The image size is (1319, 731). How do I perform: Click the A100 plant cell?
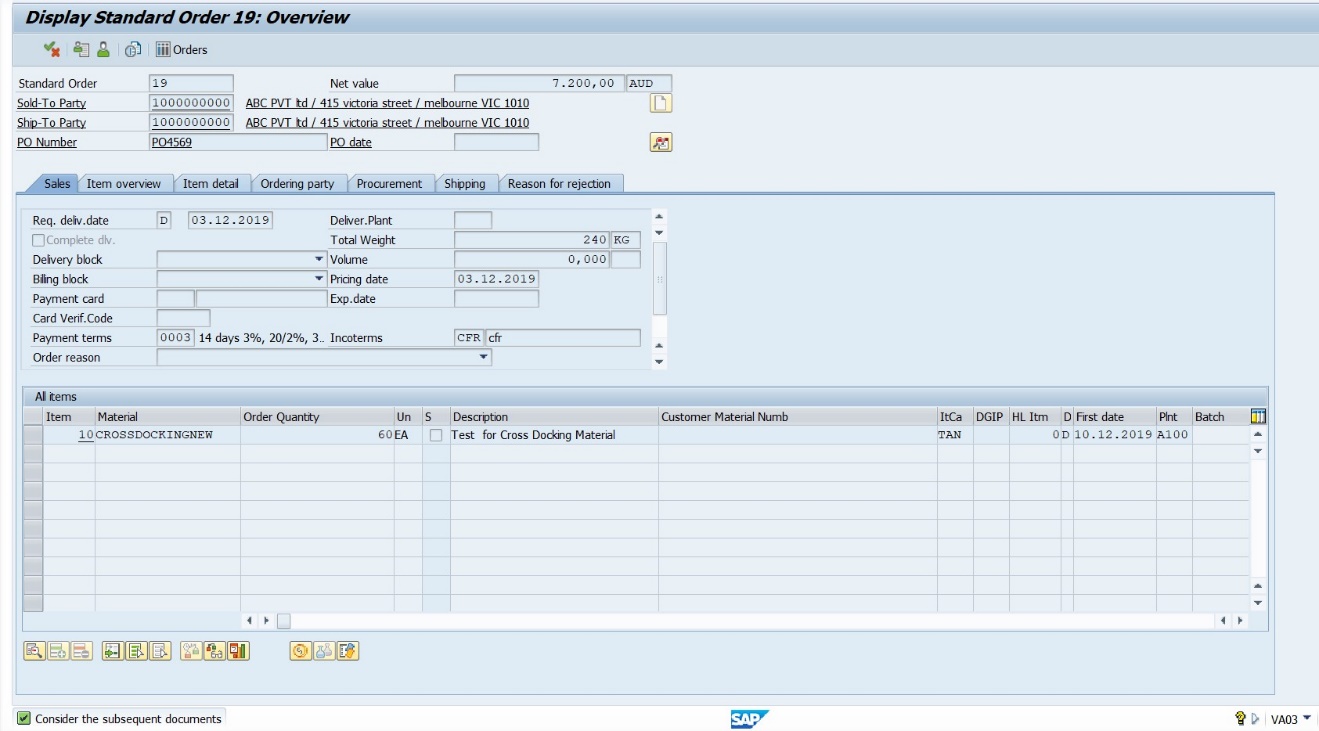tap(1173, 435)
